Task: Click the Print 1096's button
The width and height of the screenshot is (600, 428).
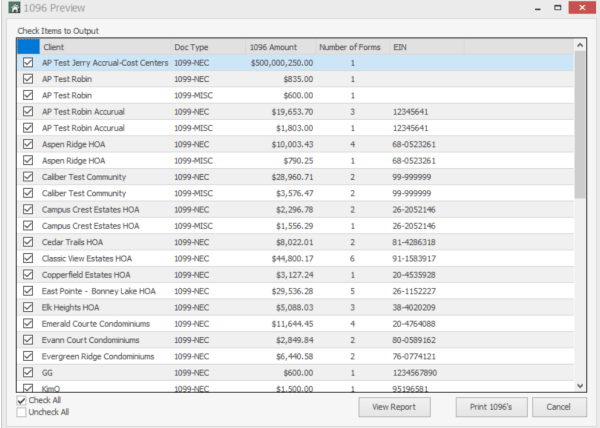Action: tap(491, 407)
